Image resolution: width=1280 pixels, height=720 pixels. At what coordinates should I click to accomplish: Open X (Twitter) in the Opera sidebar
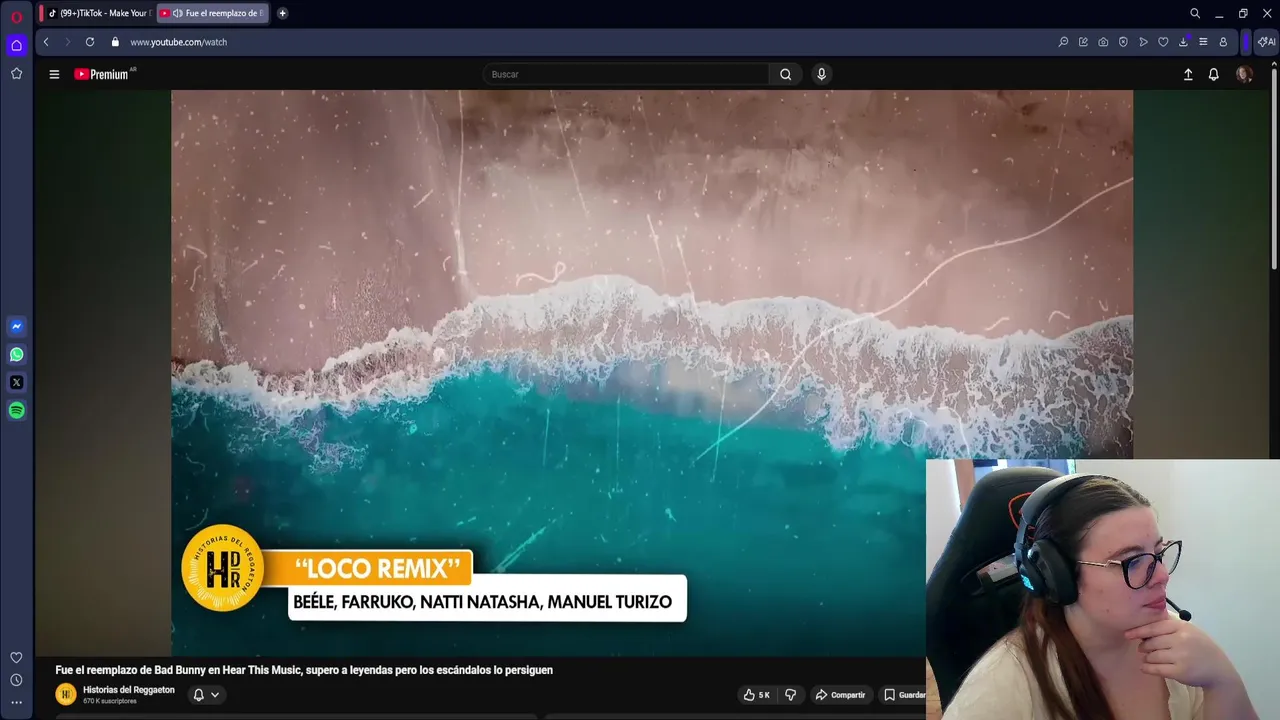[16, 382]
